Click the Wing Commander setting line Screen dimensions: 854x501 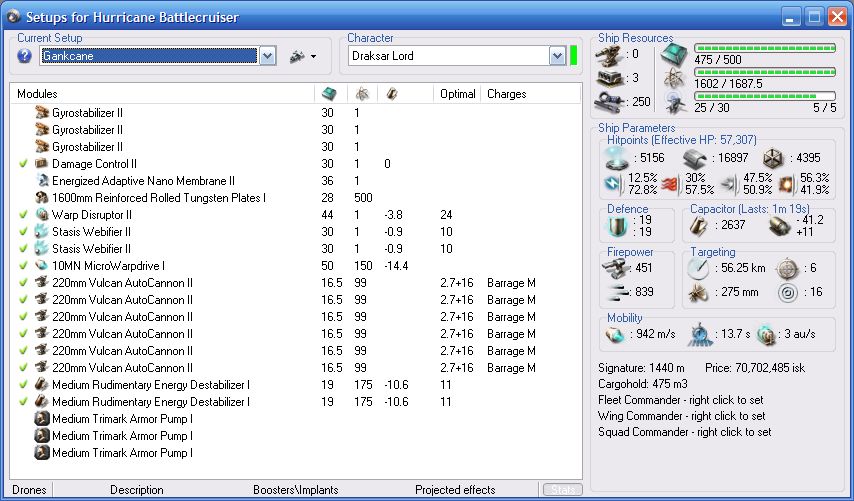681,416
